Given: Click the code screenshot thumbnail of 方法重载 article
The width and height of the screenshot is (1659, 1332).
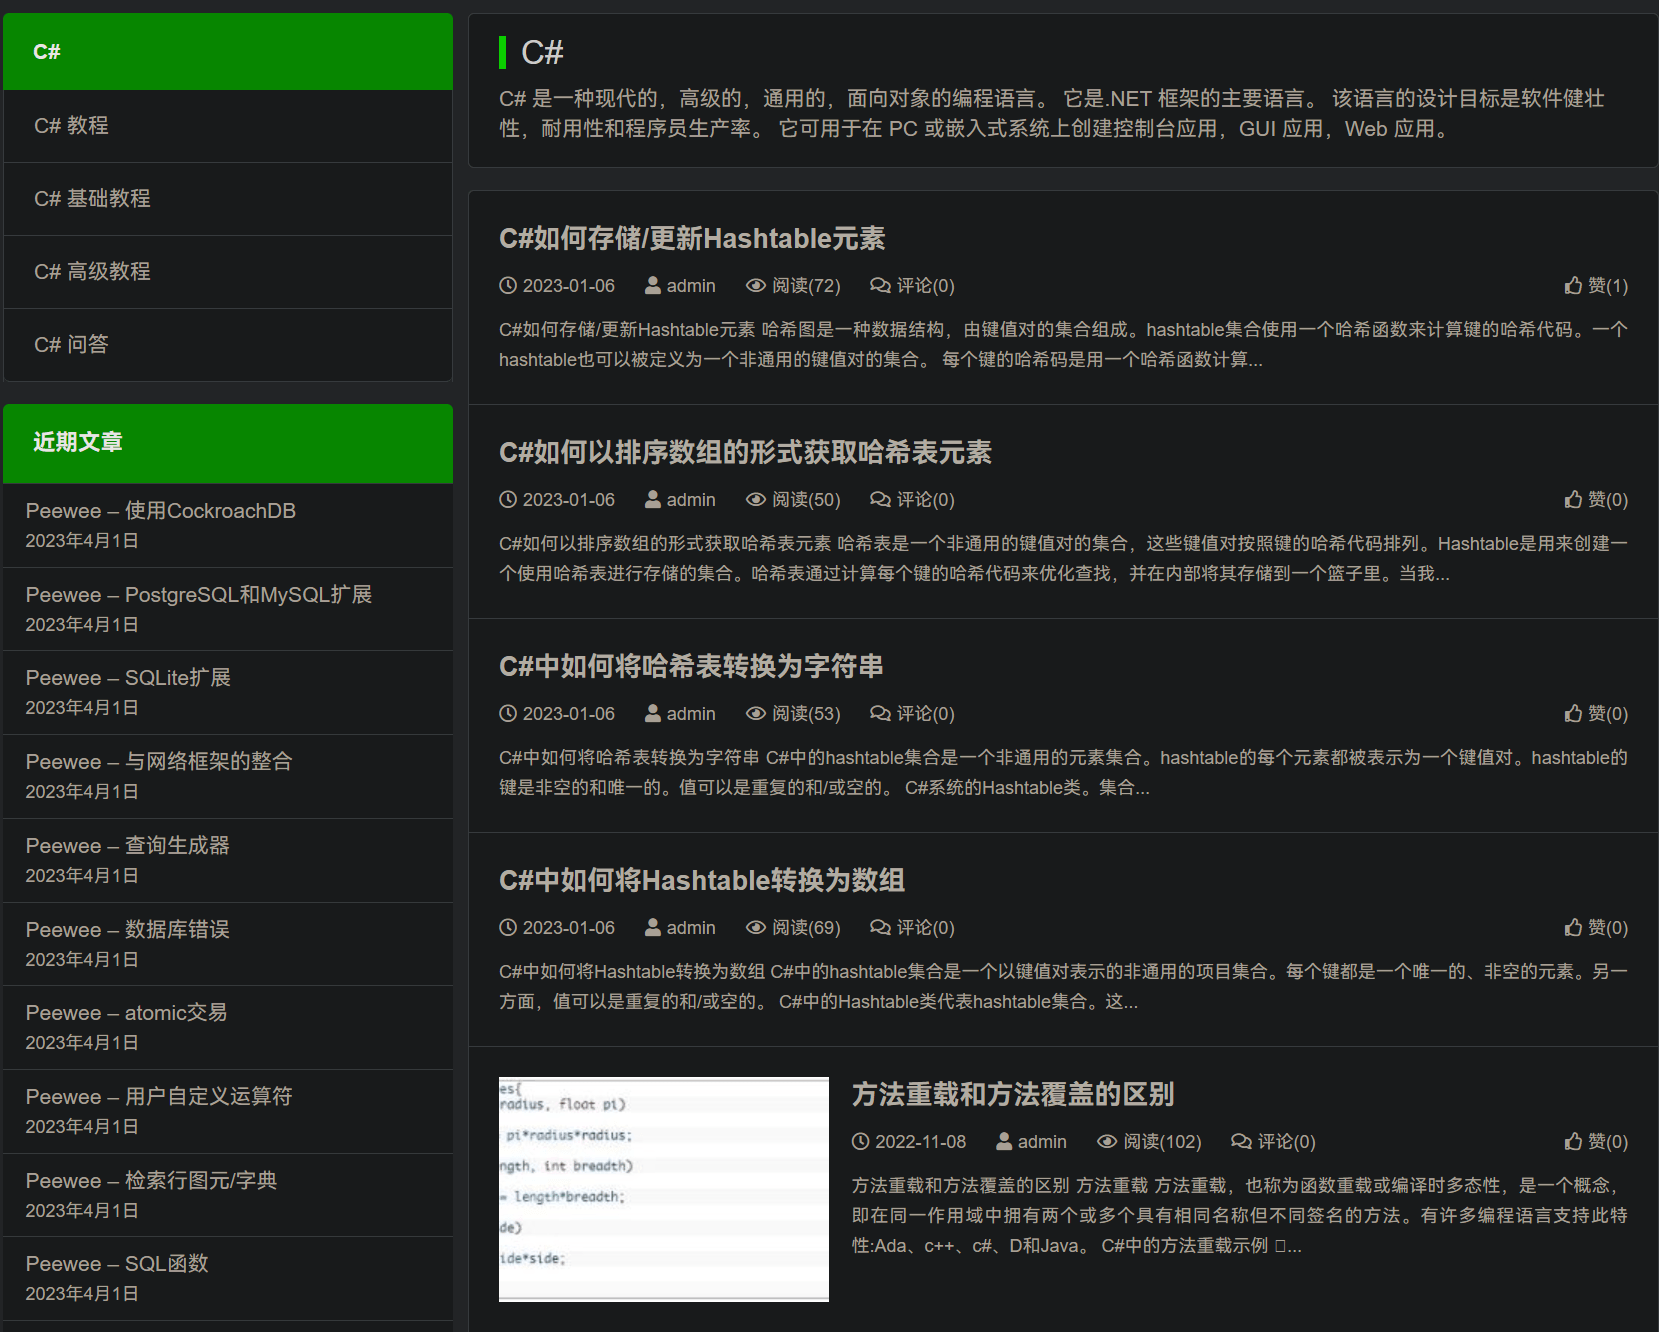Looking at the screenshot, I should coord(663,1188).
